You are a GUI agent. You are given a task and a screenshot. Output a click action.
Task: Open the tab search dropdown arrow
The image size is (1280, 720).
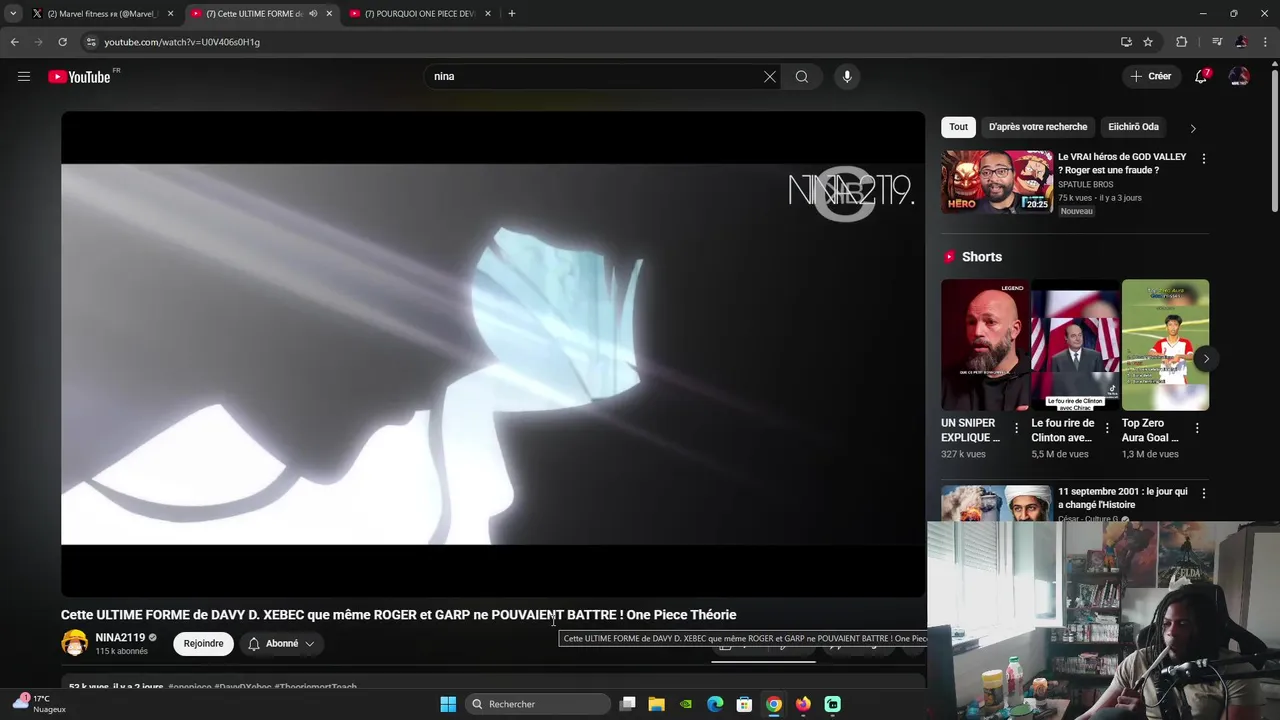click(13, 14)
